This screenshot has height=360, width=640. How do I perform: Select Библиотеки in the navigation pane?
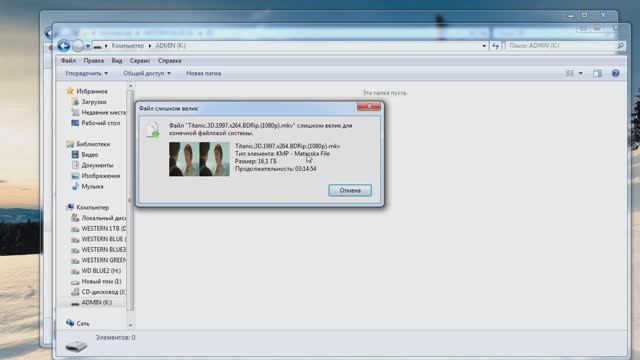tap(93, 144)
